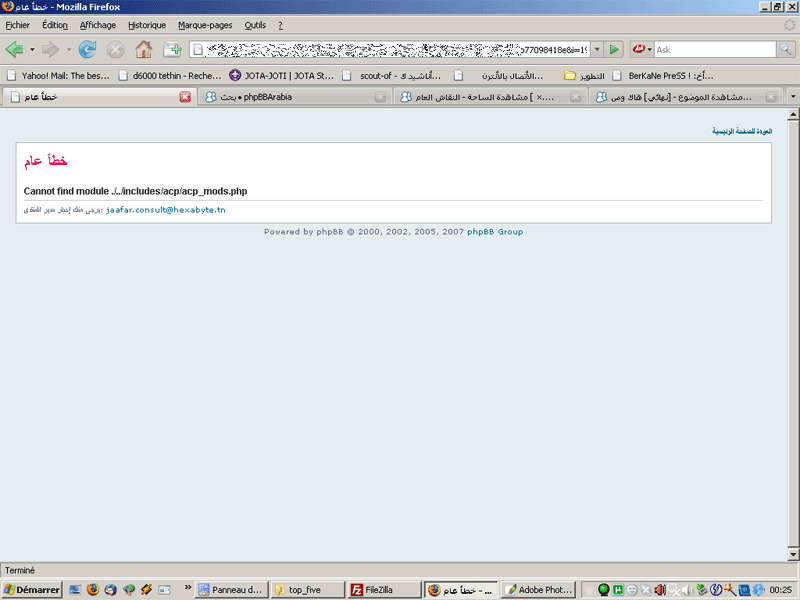
Task: Open the back history dropdown arrow
Action: click(32, 49)
